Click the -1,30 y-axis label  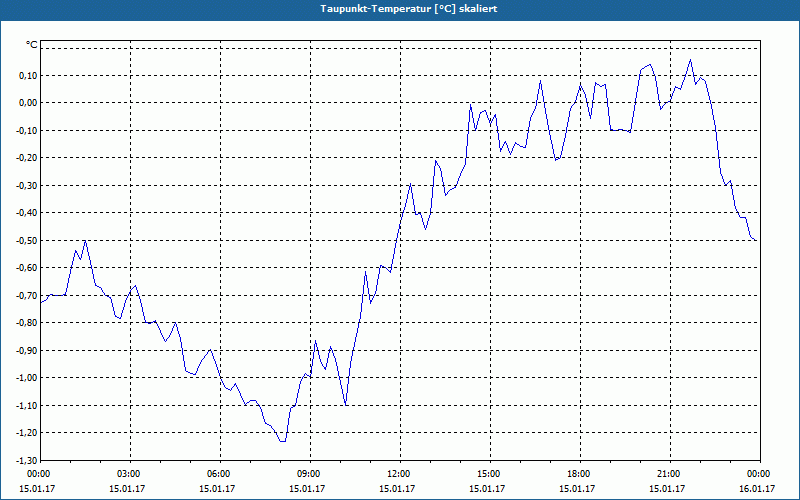(x=27, y=461)
